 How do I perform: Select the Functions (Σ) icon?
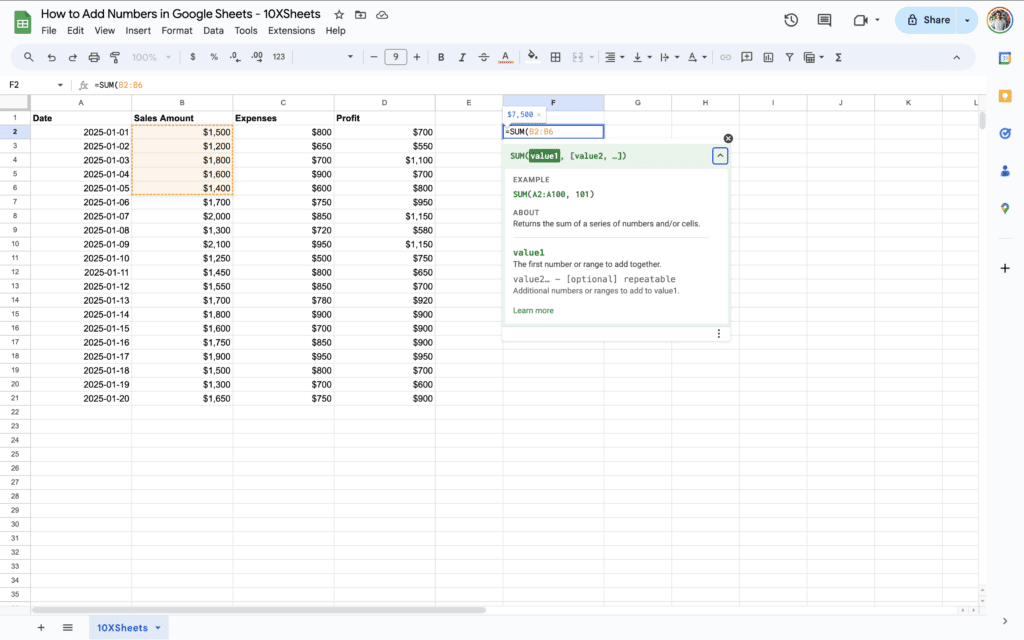(838, 57)
